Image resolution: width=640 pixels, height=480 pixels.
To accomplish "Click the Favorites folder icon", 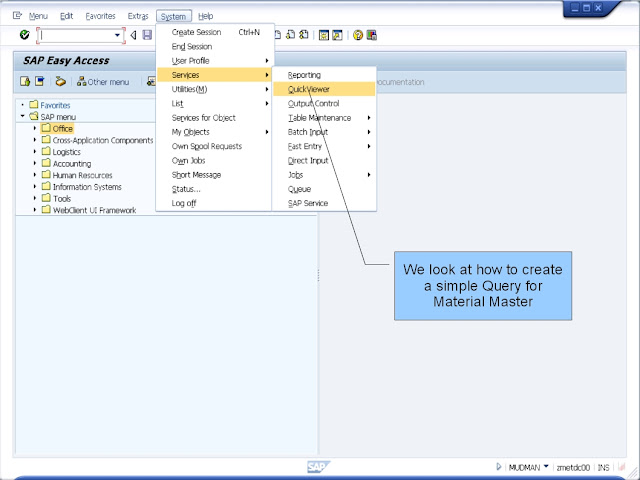I will pos(34,104).
